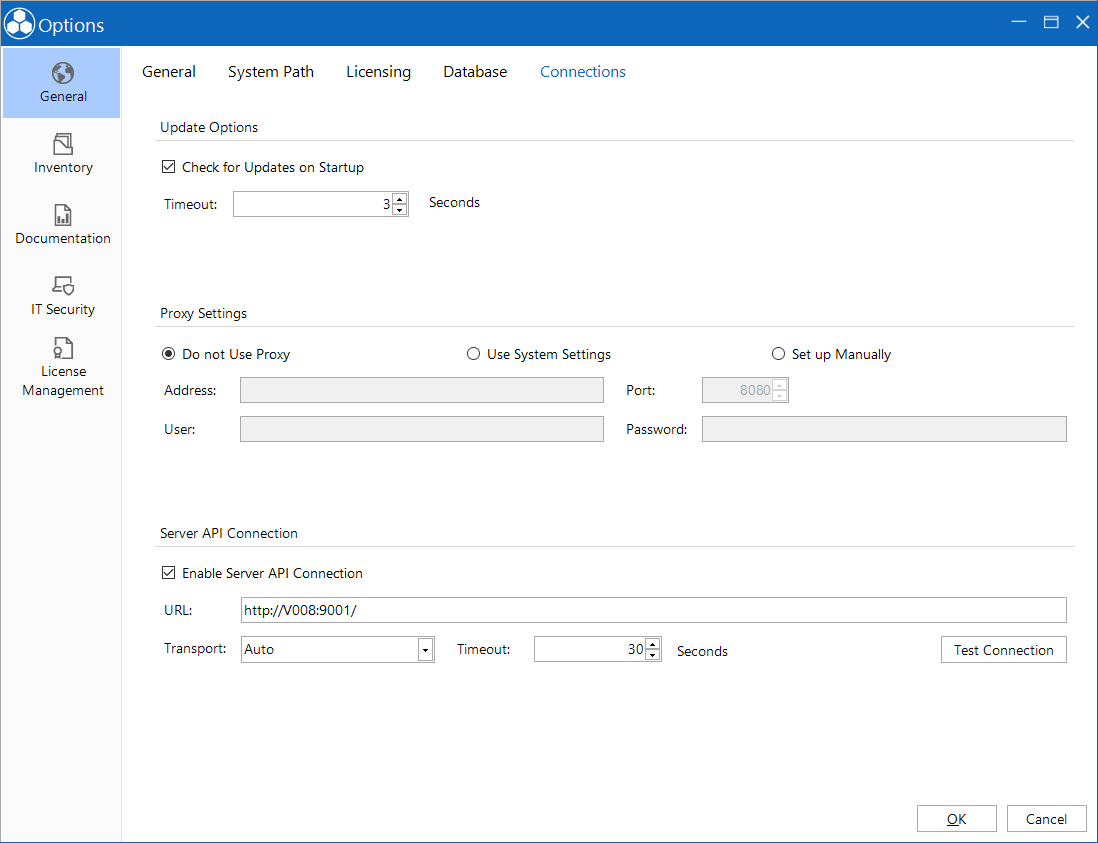Click the application logo in title bar

coord(19,24)
